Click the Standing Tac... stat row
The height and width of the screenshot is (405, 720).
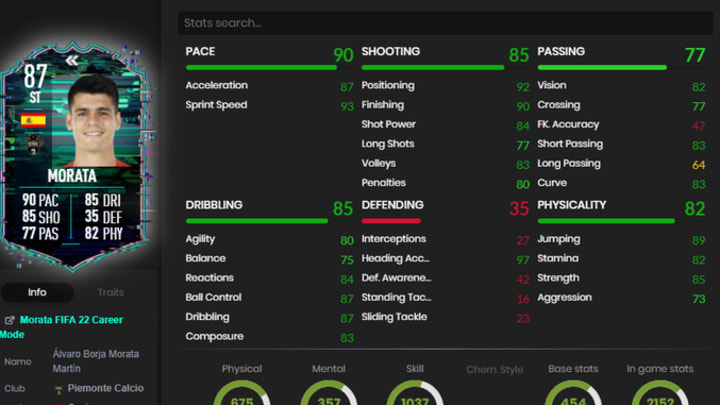pos(445,298)
